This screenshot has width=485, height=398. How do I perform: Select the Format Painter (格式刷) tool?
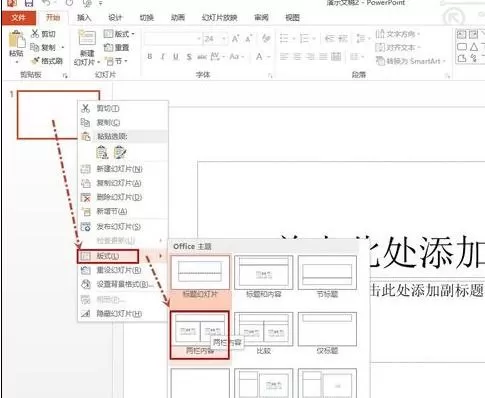point(47,61)
